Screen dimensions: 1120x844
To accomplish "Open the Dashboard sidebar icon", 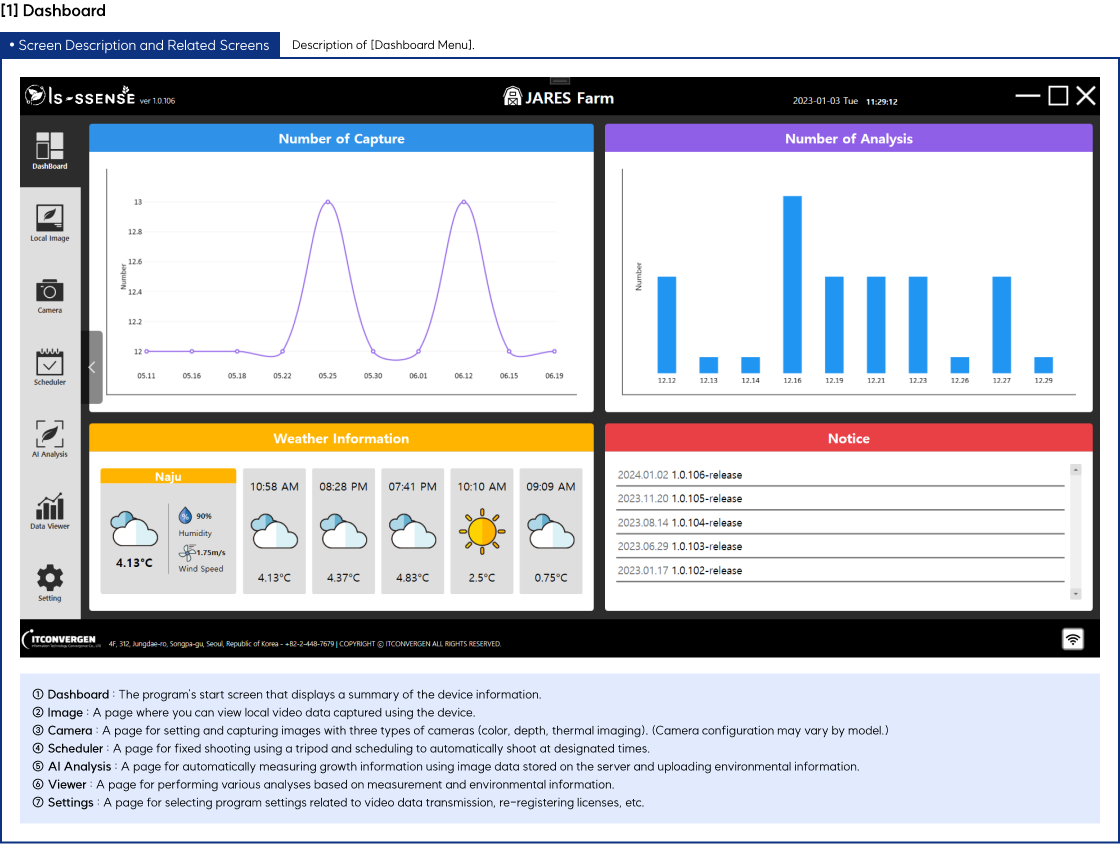I will (49, 148).
